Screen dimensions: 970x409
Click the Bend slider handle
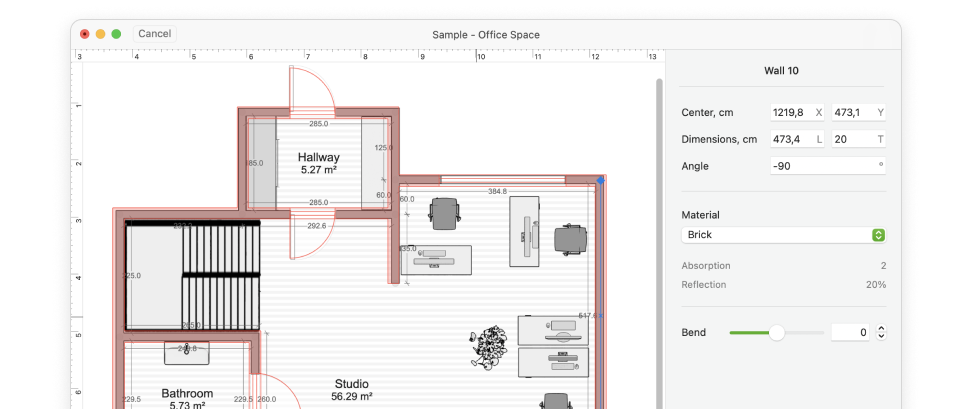click(776, 333)
